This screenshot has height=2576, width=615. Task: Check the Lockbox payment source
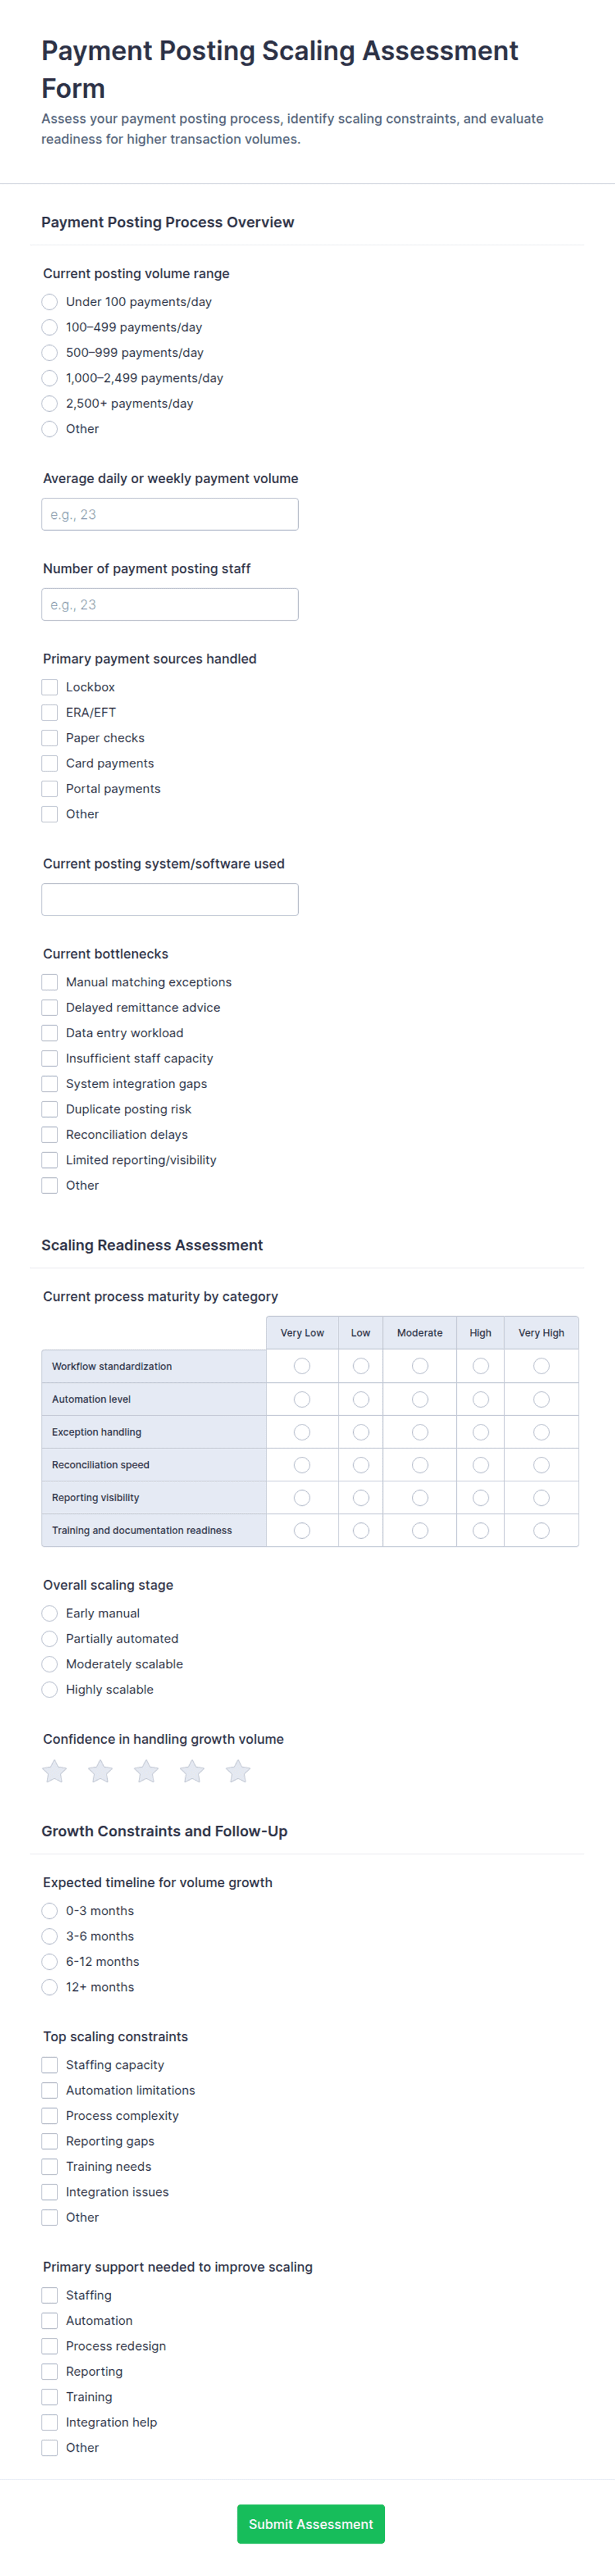tap(50, 687)
